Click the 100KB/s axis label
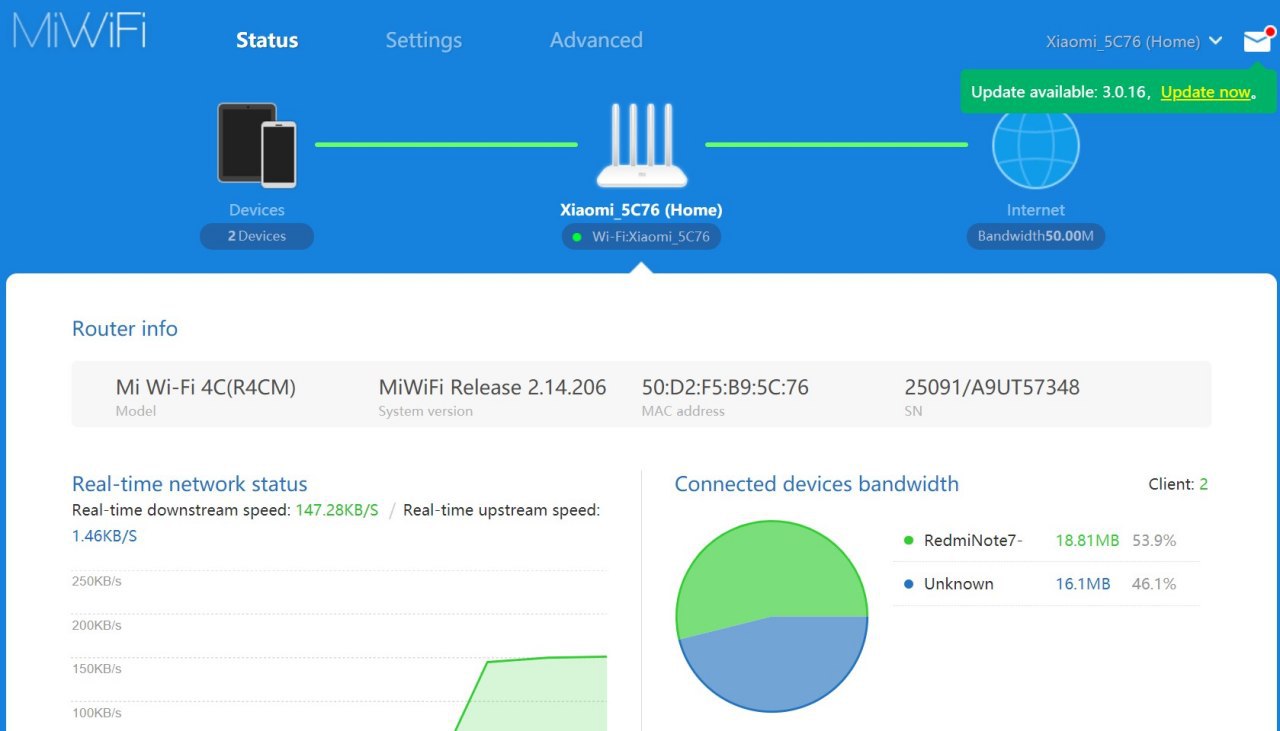Viewport: 1280px width, 731px height. (x=97, y=713)
